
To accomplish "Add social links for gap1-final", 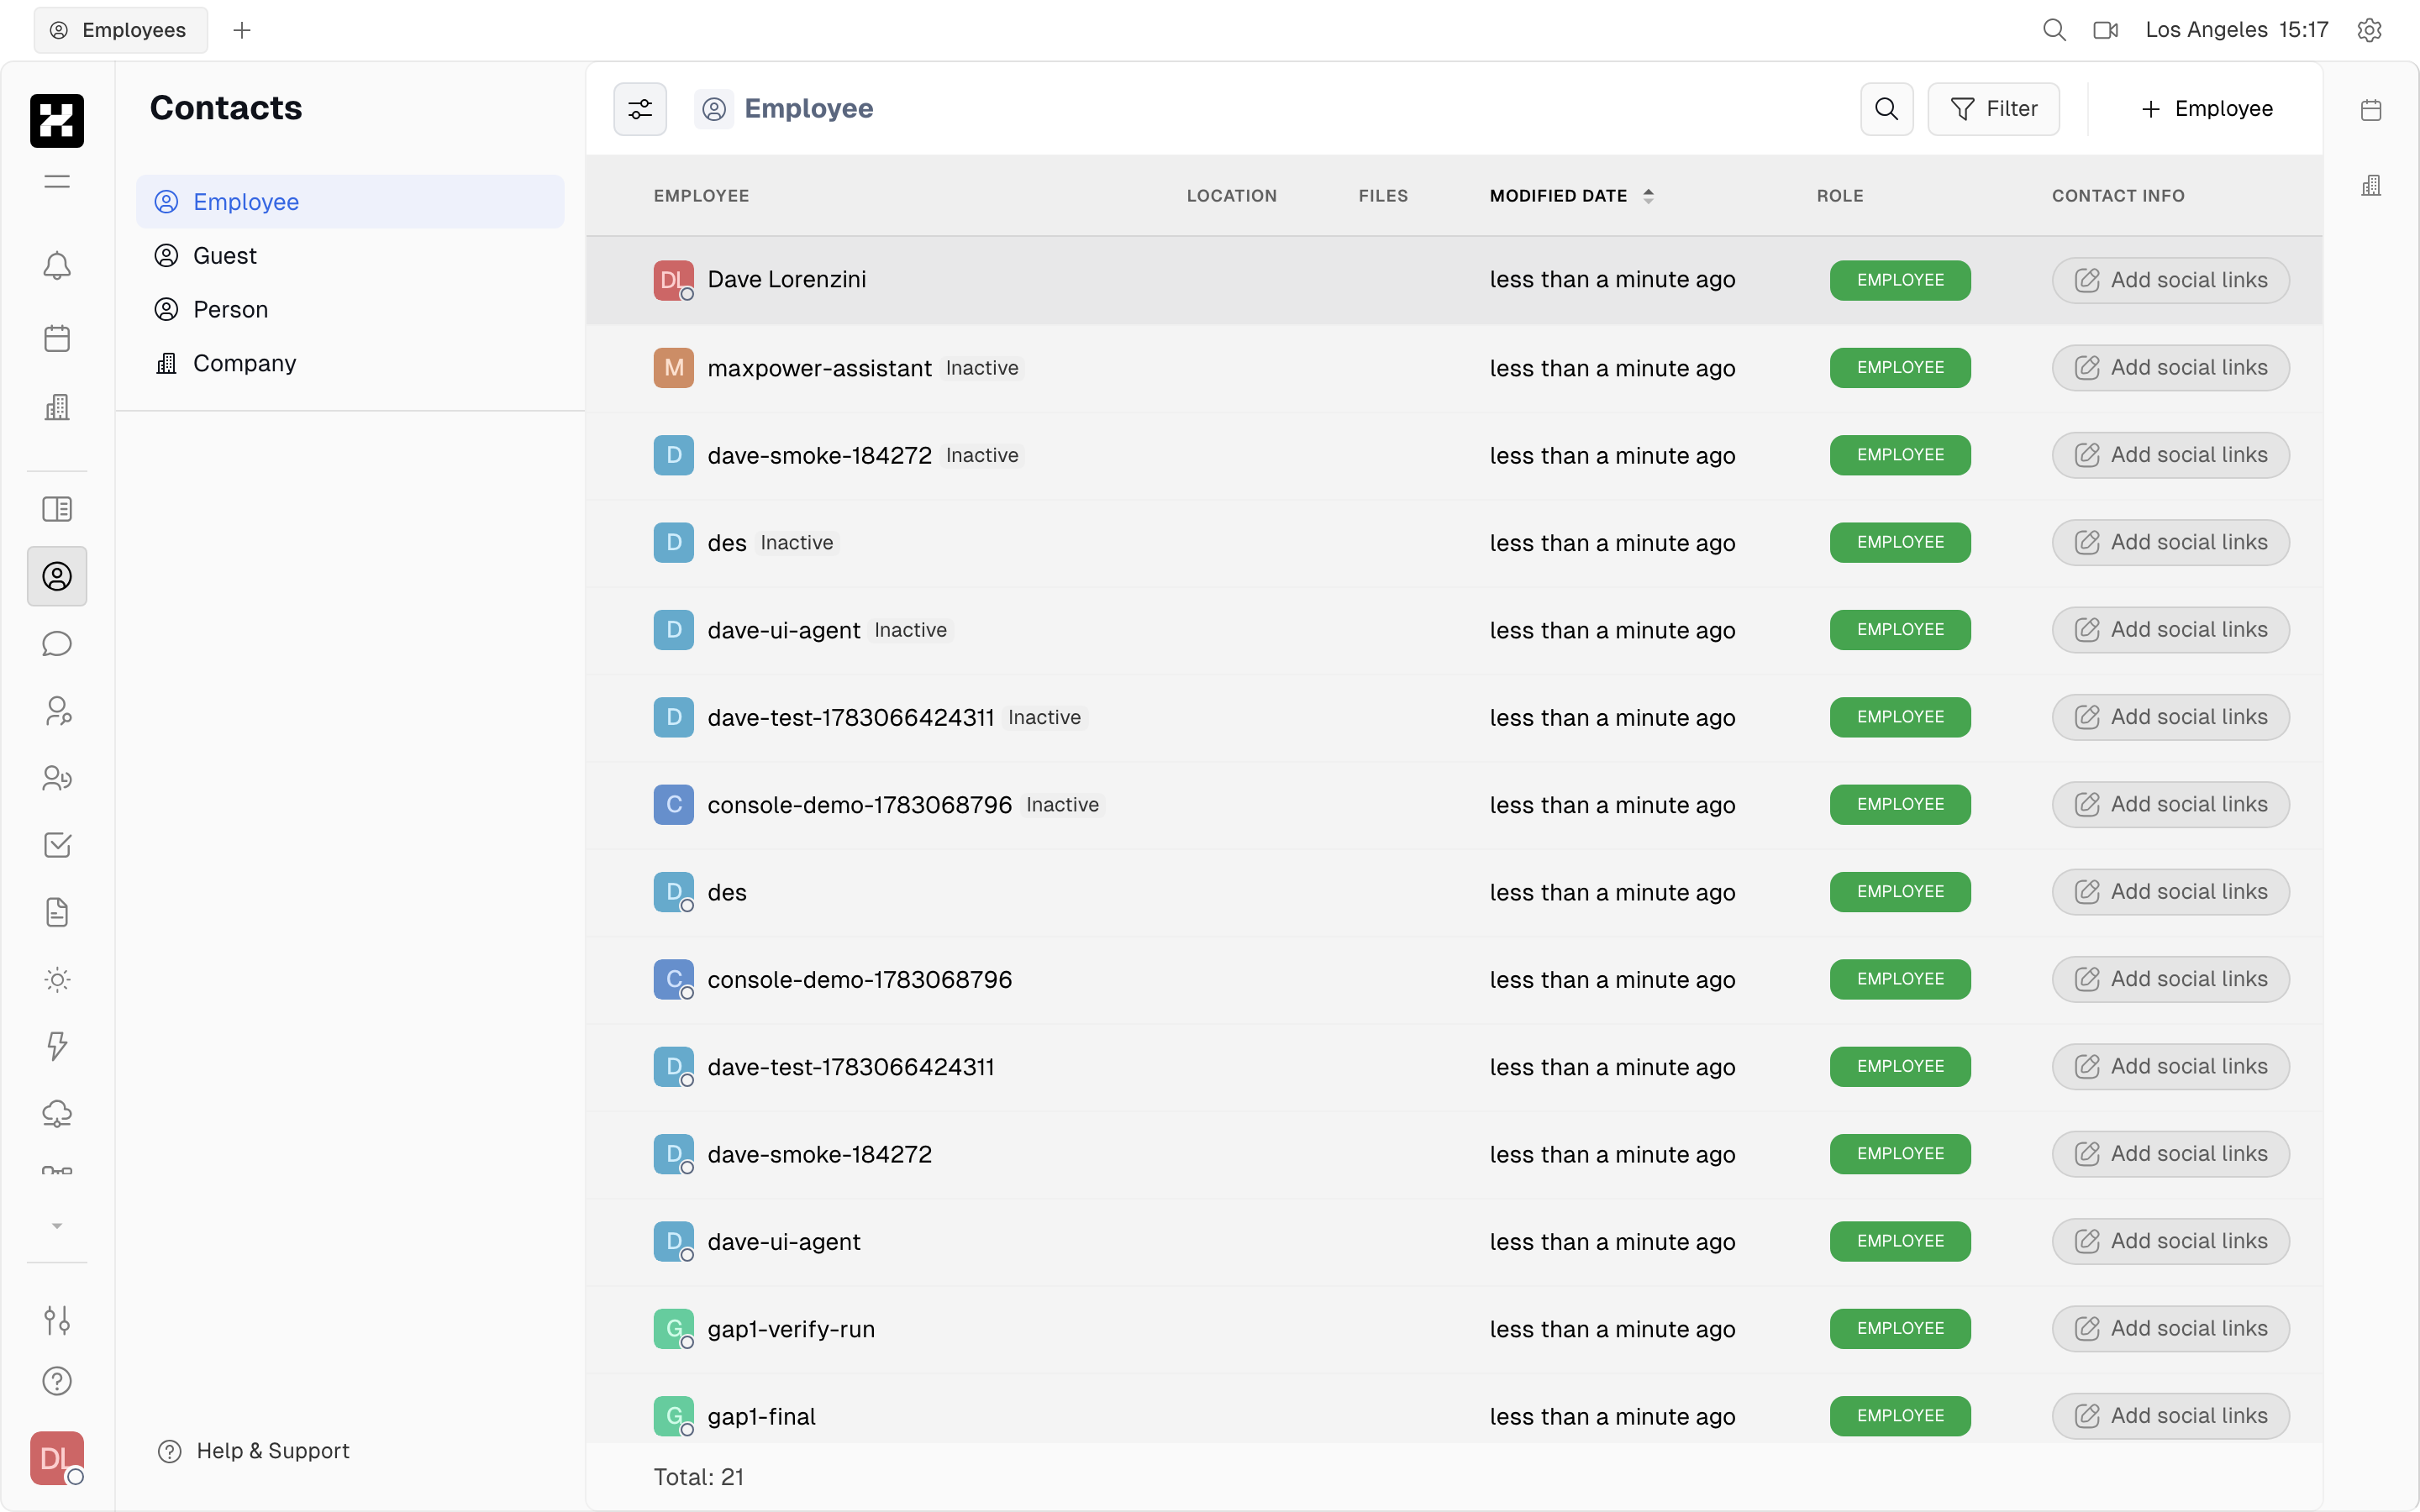I will (2170, 1416).
